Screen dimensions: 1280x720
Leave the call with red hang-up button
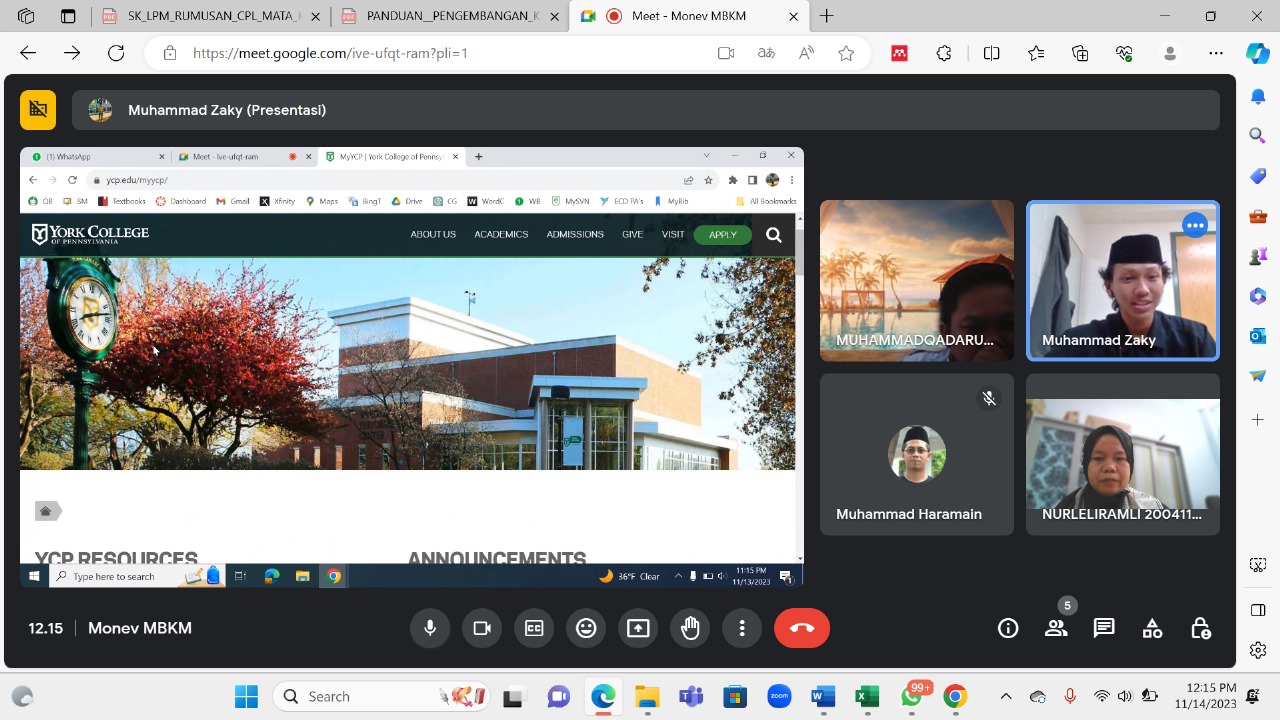coord(802,628)
